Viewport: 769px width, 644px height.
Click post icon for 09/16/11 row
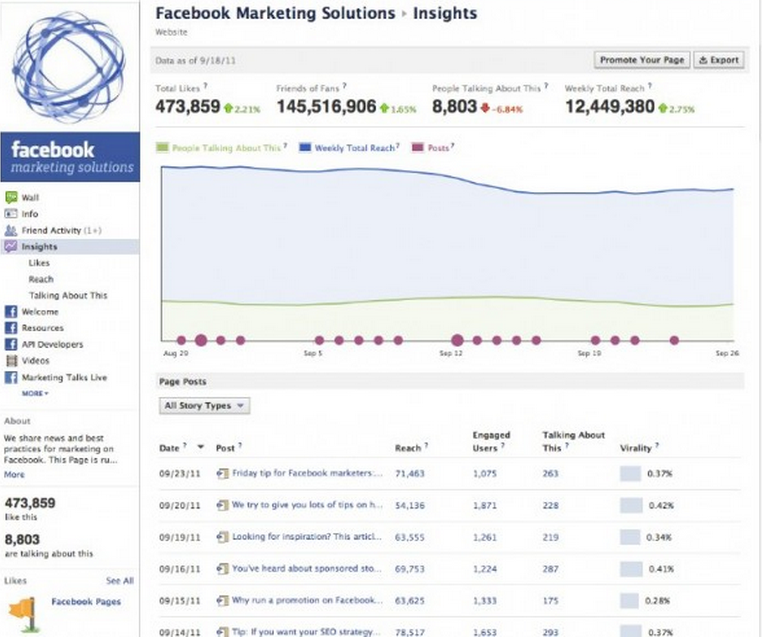tap(225, 573)
